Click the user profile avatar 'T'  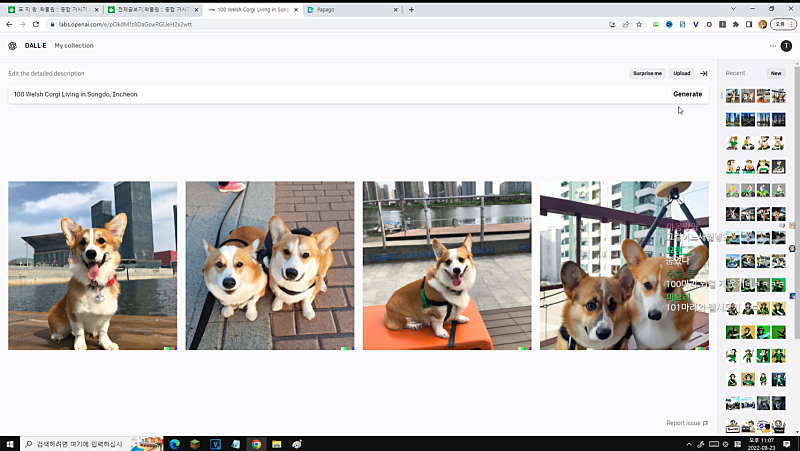[786, 46]
